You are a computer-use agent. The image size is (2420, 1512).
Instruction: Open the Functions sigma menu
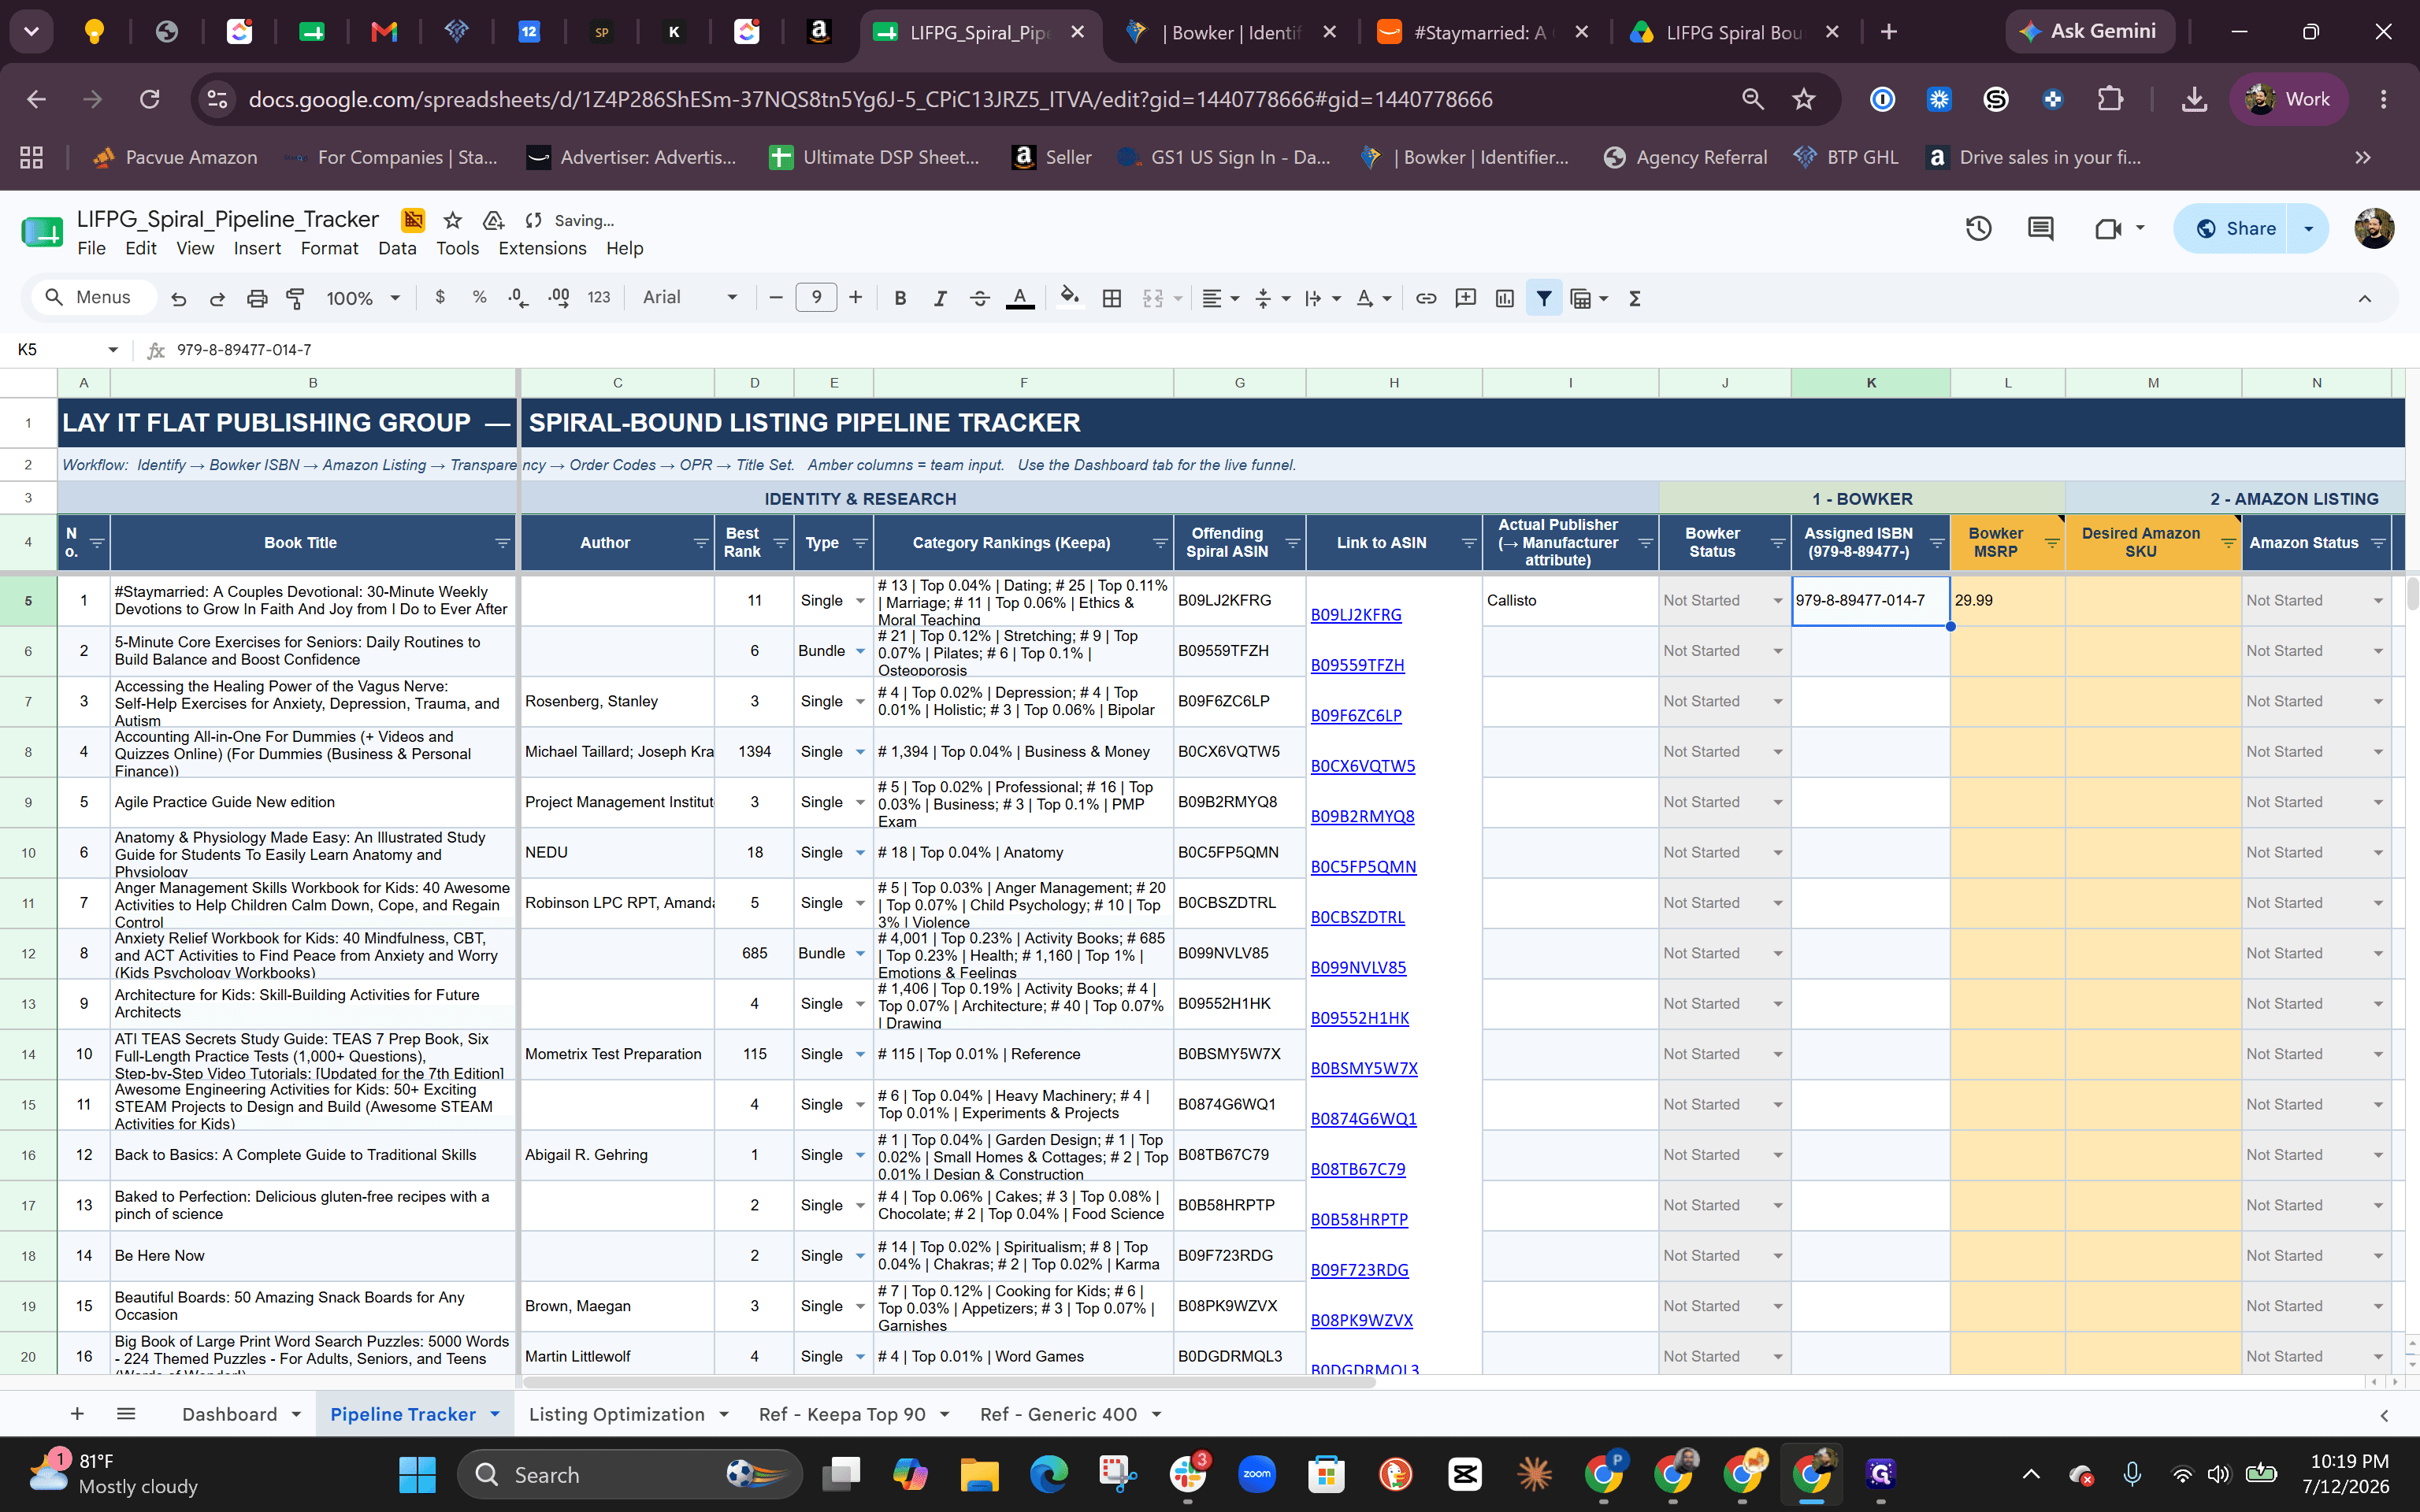[1635, 298]
